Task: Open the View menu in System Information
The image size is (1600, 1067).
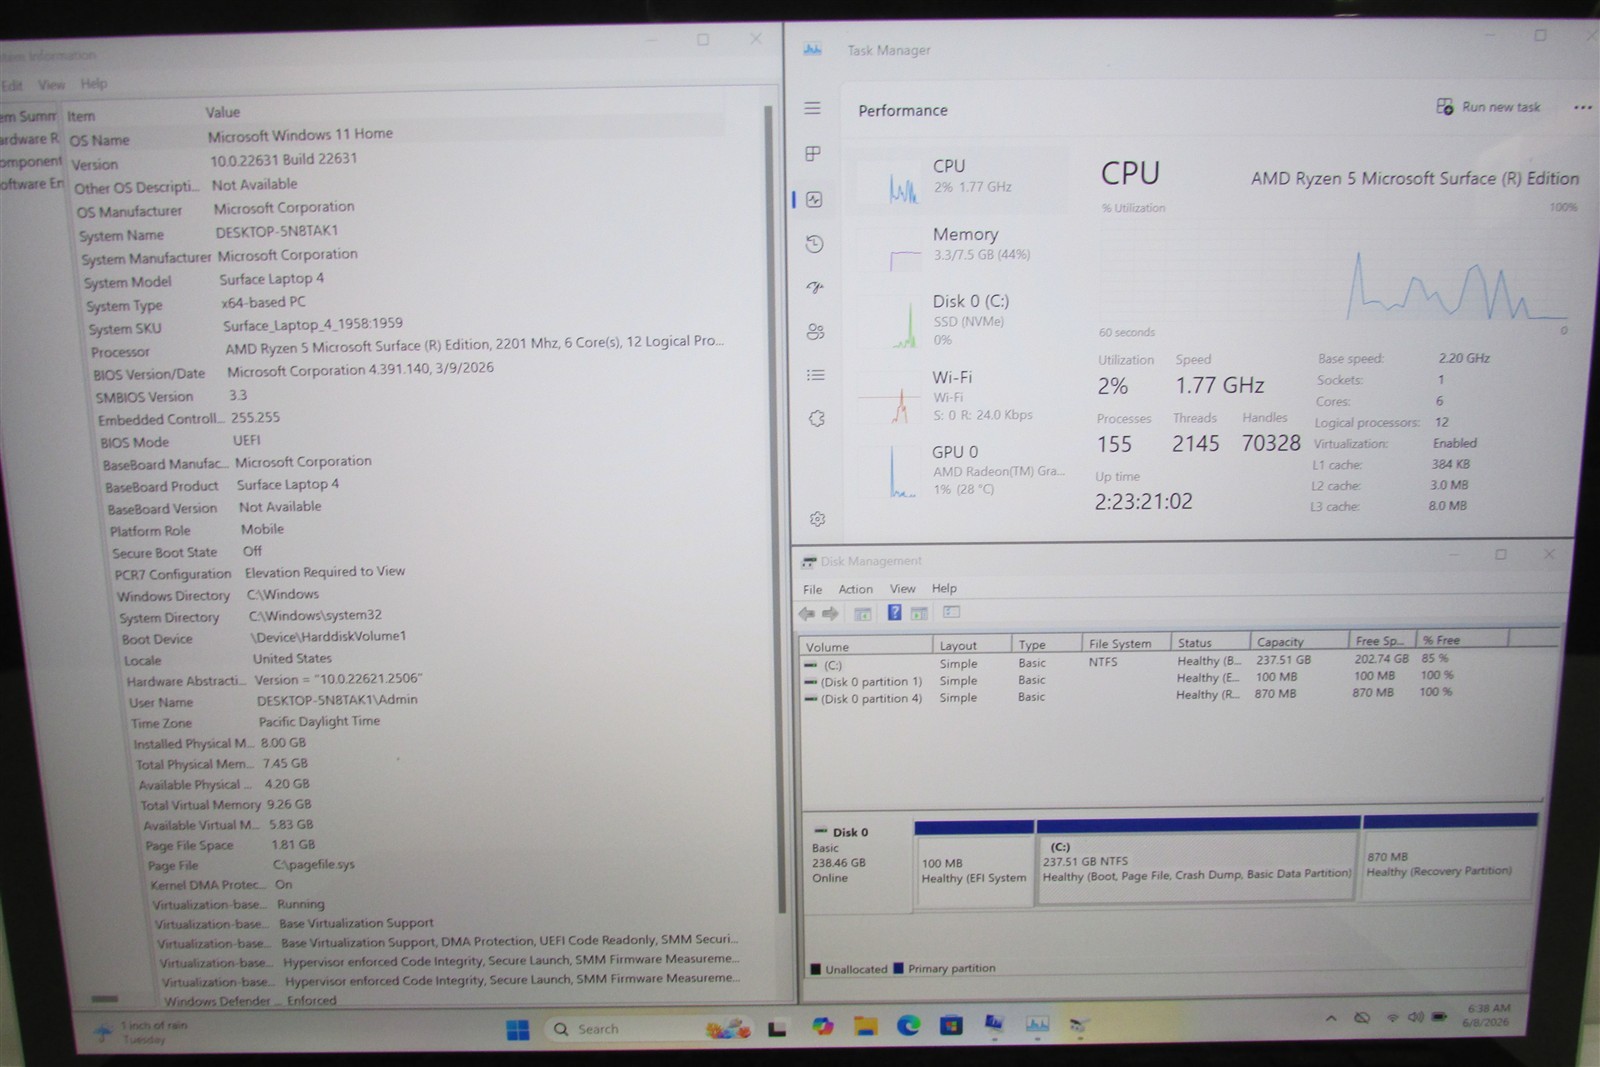Action: pyautogui.click(x=52, y=85)
